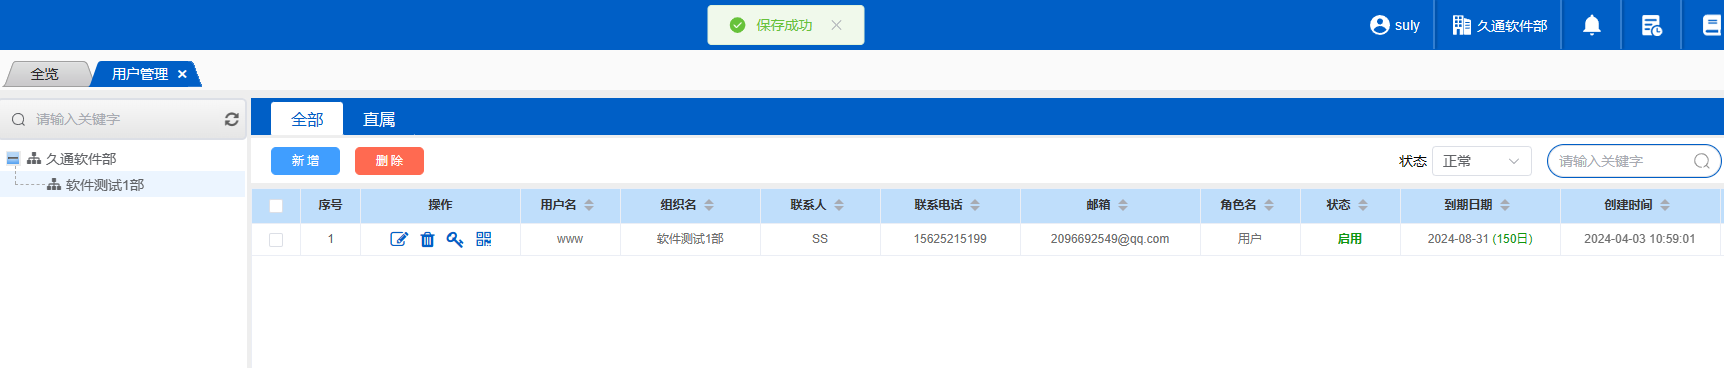Sort by 用户名 column arrows
This screenshot has height=368, width=1724.
pos(589,205)
